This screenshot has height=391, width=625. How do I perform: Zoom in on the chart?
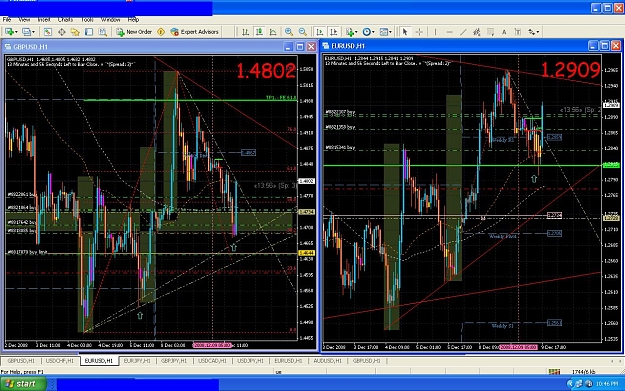289,32
